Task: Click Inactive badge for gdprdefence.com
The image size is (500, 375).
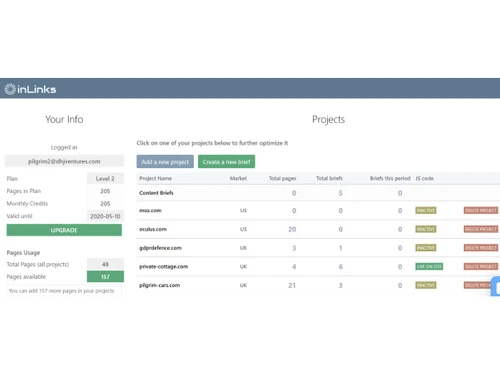Action: pos(426,248)
